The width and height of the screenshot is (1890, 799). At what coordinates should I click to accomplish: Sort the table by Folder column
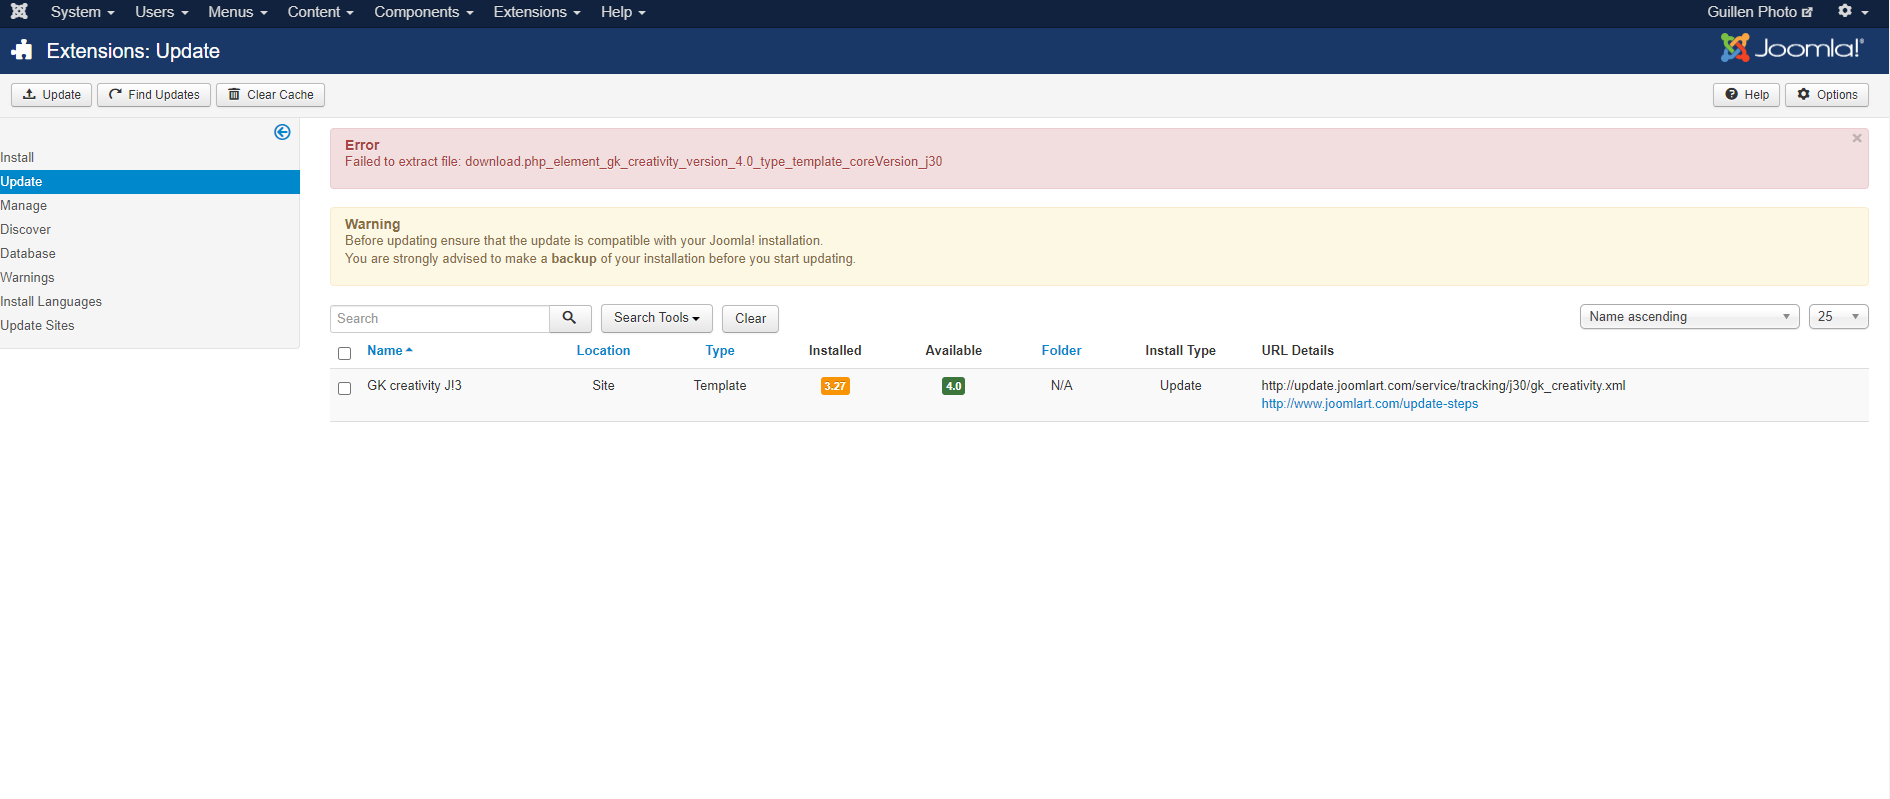pos(1061,350)
